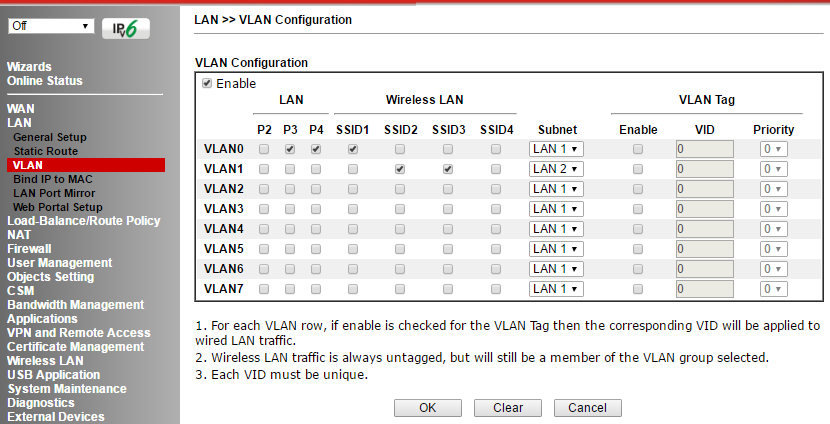The height and width of the screenshot is (424, 830).
Task: Expand the VLAN7 Subnet dropdown
Action: [x=556, y=289]
